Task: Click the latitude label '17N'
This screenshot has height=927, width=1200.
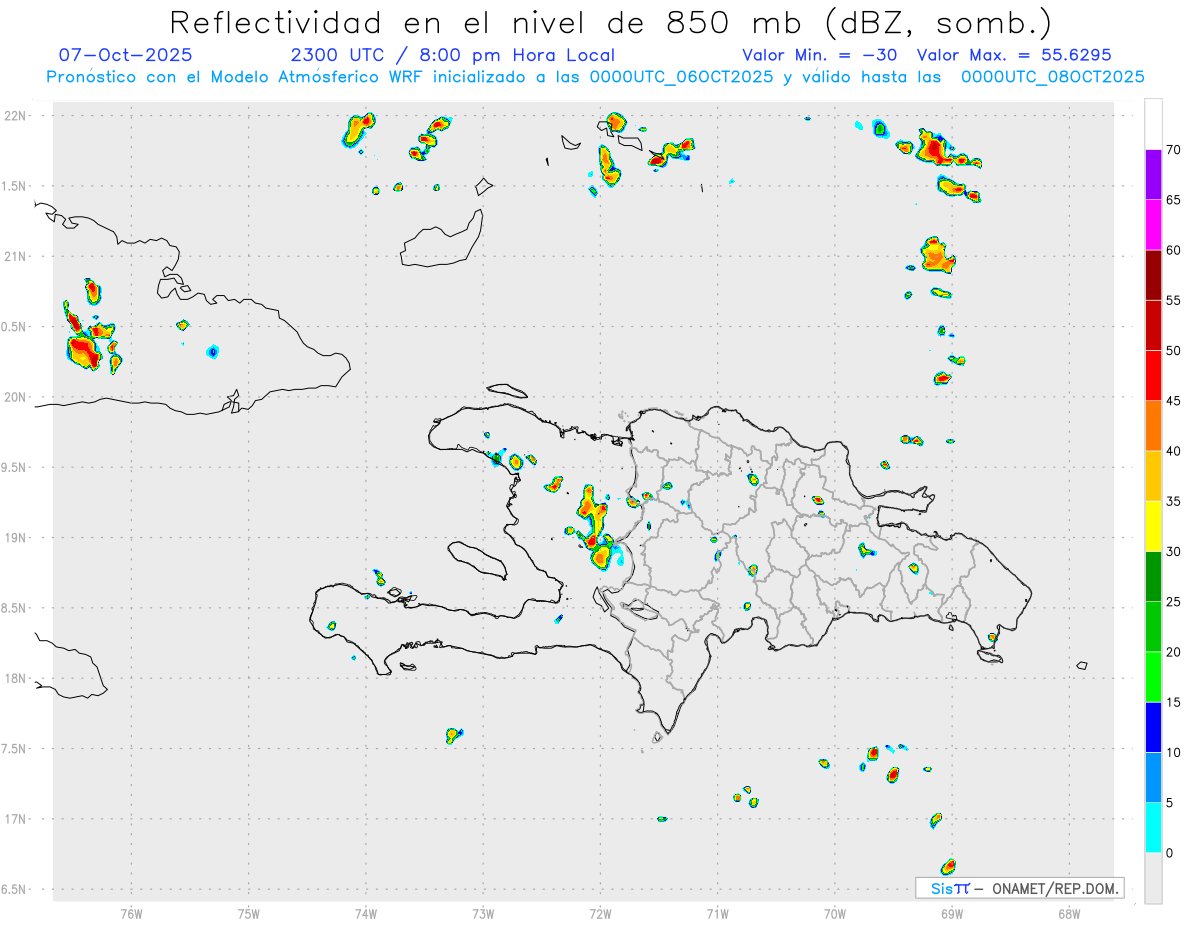Action: point(16,819)
